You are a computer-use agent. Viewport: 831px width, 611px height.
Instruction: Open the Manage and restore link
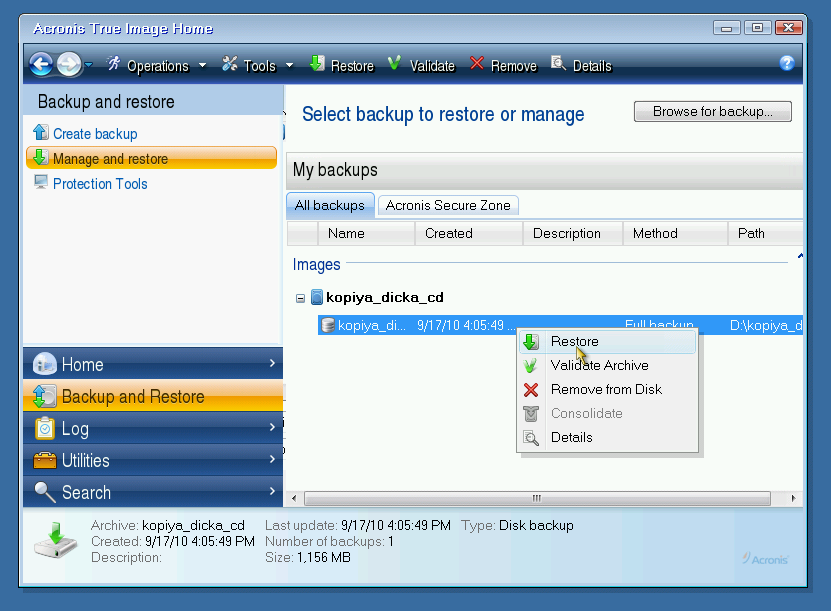click(110, 159)
